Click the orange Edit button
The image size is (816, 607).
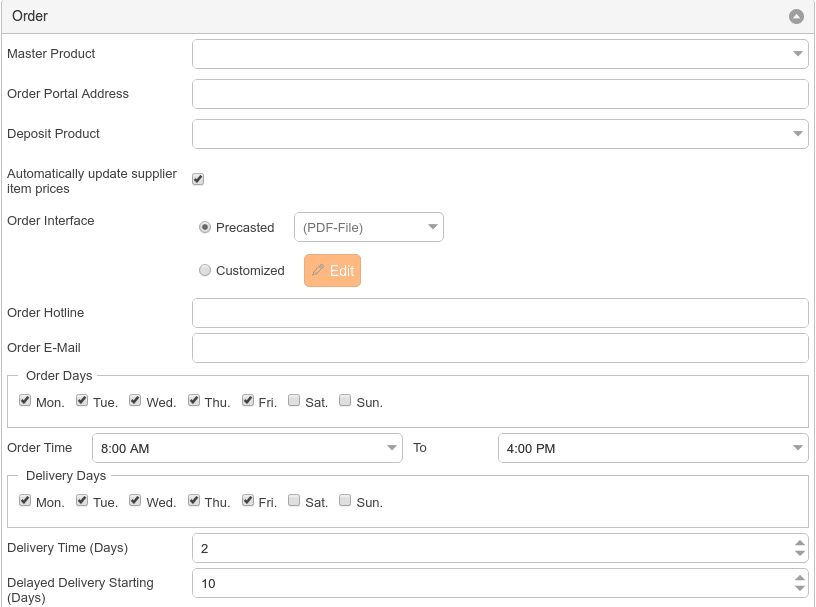[332, 270]
